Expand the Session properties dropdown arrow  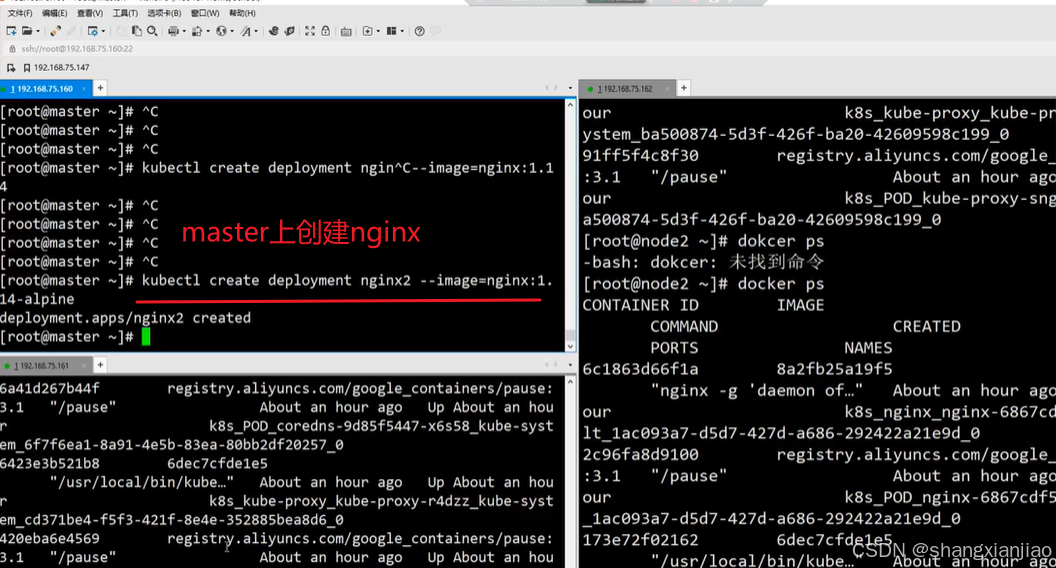pos(103,31)
